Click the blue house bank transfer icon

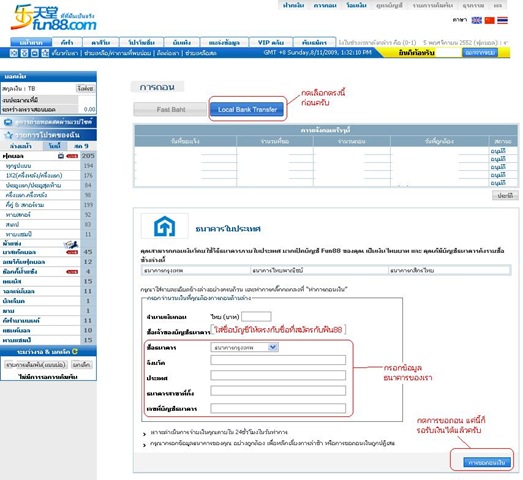pos(164,226)
